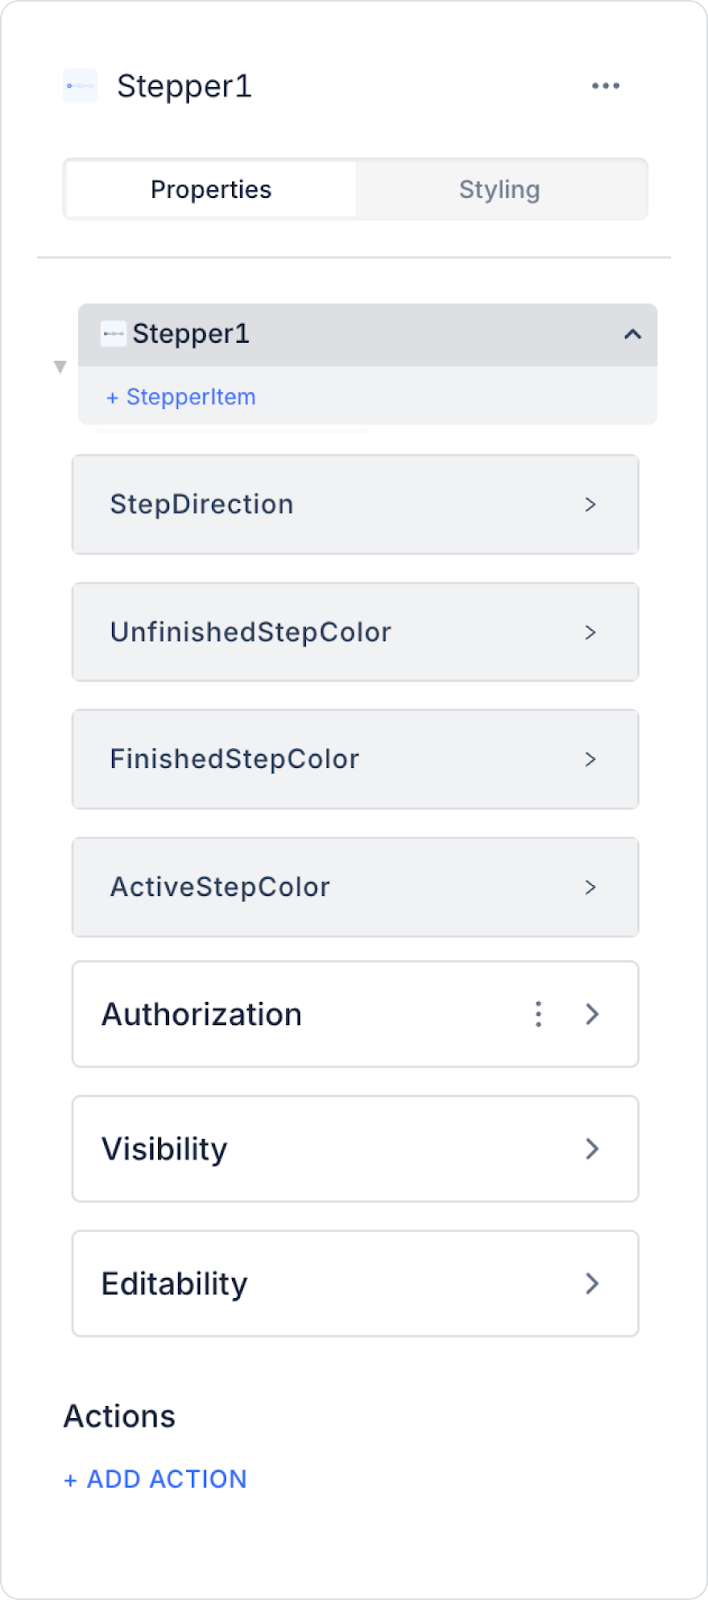
Task: Click the stepper icon in tree row
Action: coord(114,334)
